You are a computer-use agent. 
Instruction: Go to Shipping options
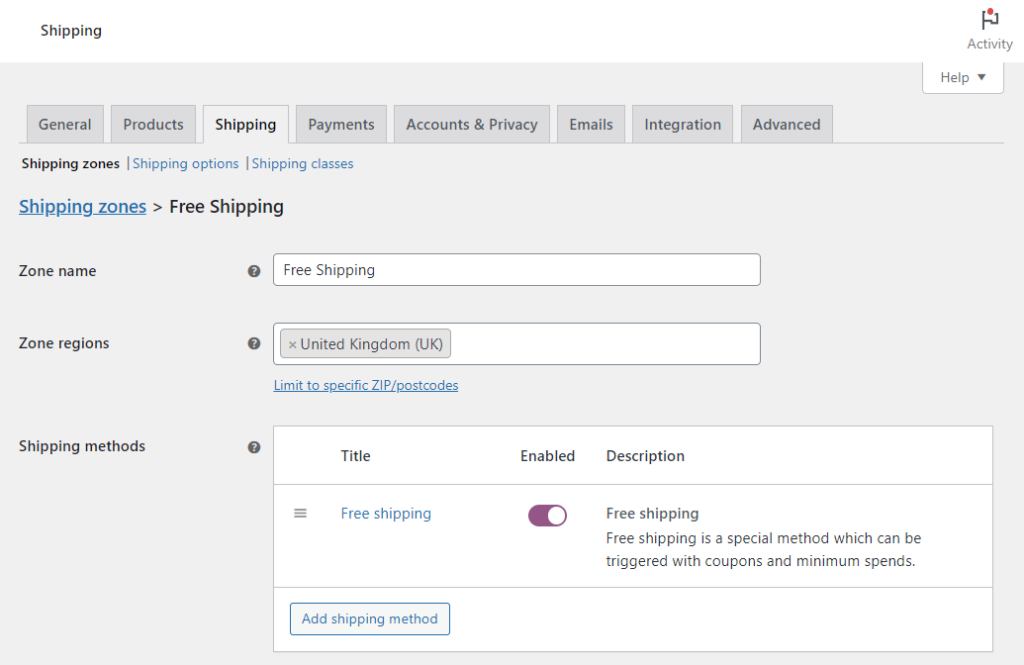(x=185, y=163)
